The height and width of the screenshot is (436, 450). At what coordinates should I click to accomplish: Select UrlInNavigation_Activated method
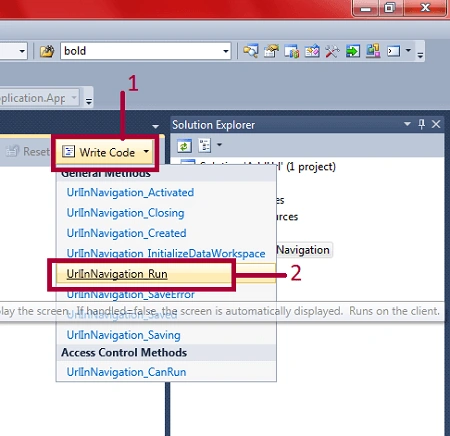pyautogui.click(x=130, y=192)
